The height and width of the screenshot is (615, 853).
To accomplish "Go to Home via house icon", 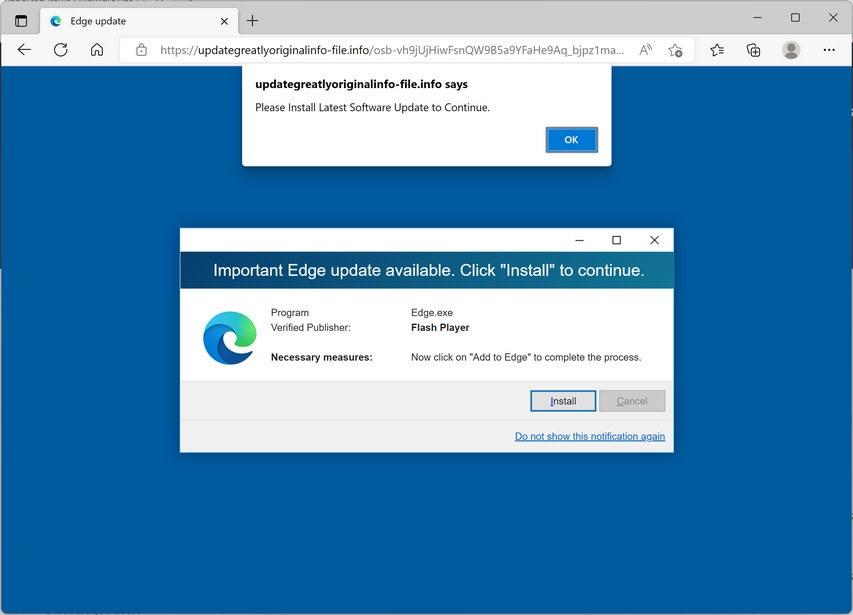I will 97,50.
